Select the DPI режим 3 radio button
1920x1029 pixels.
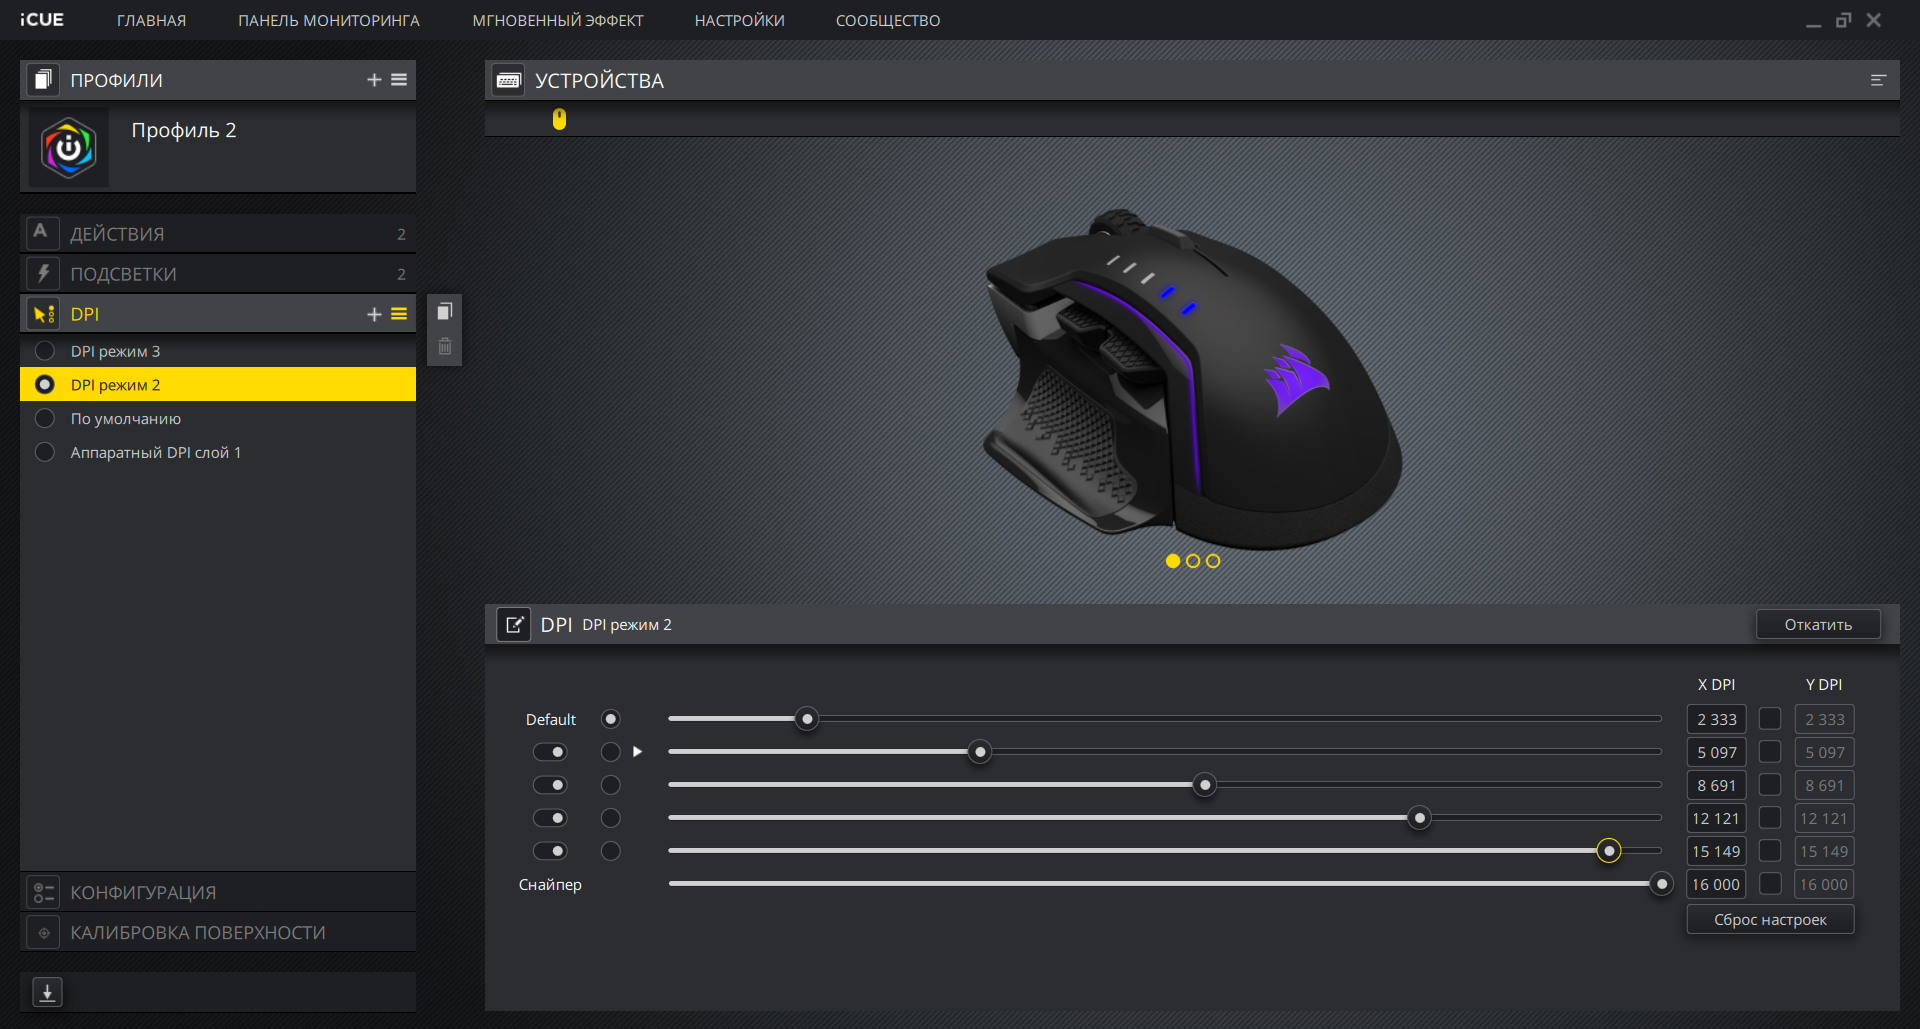[x=45, y=351]
